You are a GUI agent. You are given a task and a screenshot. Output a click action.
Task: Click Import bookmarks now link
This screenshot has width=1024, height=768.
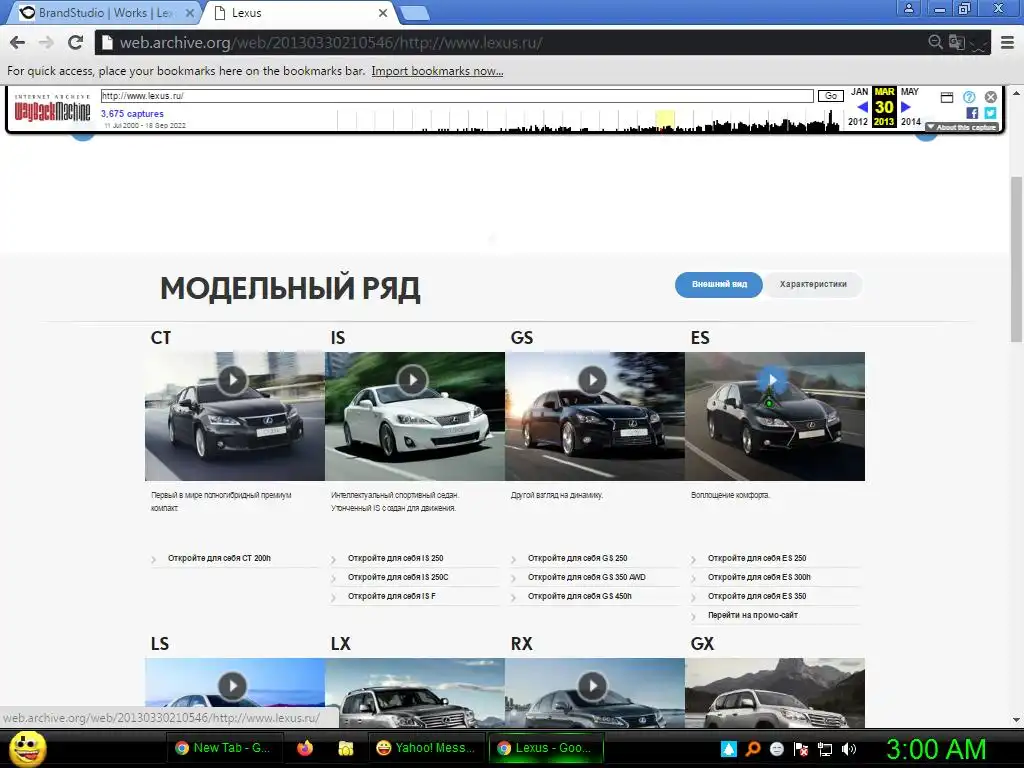pyautogui.click(x=438, y=71)
